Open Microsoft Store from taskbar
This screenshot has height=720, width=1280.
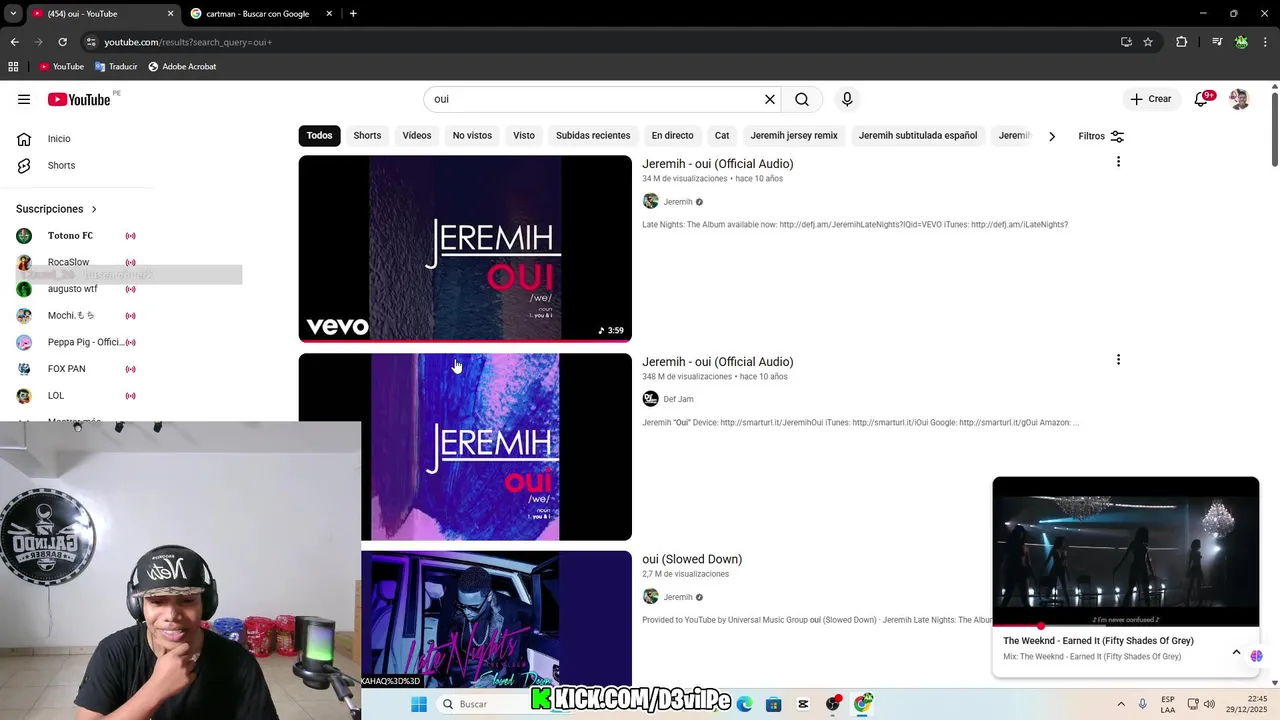(x=774, y=704)
